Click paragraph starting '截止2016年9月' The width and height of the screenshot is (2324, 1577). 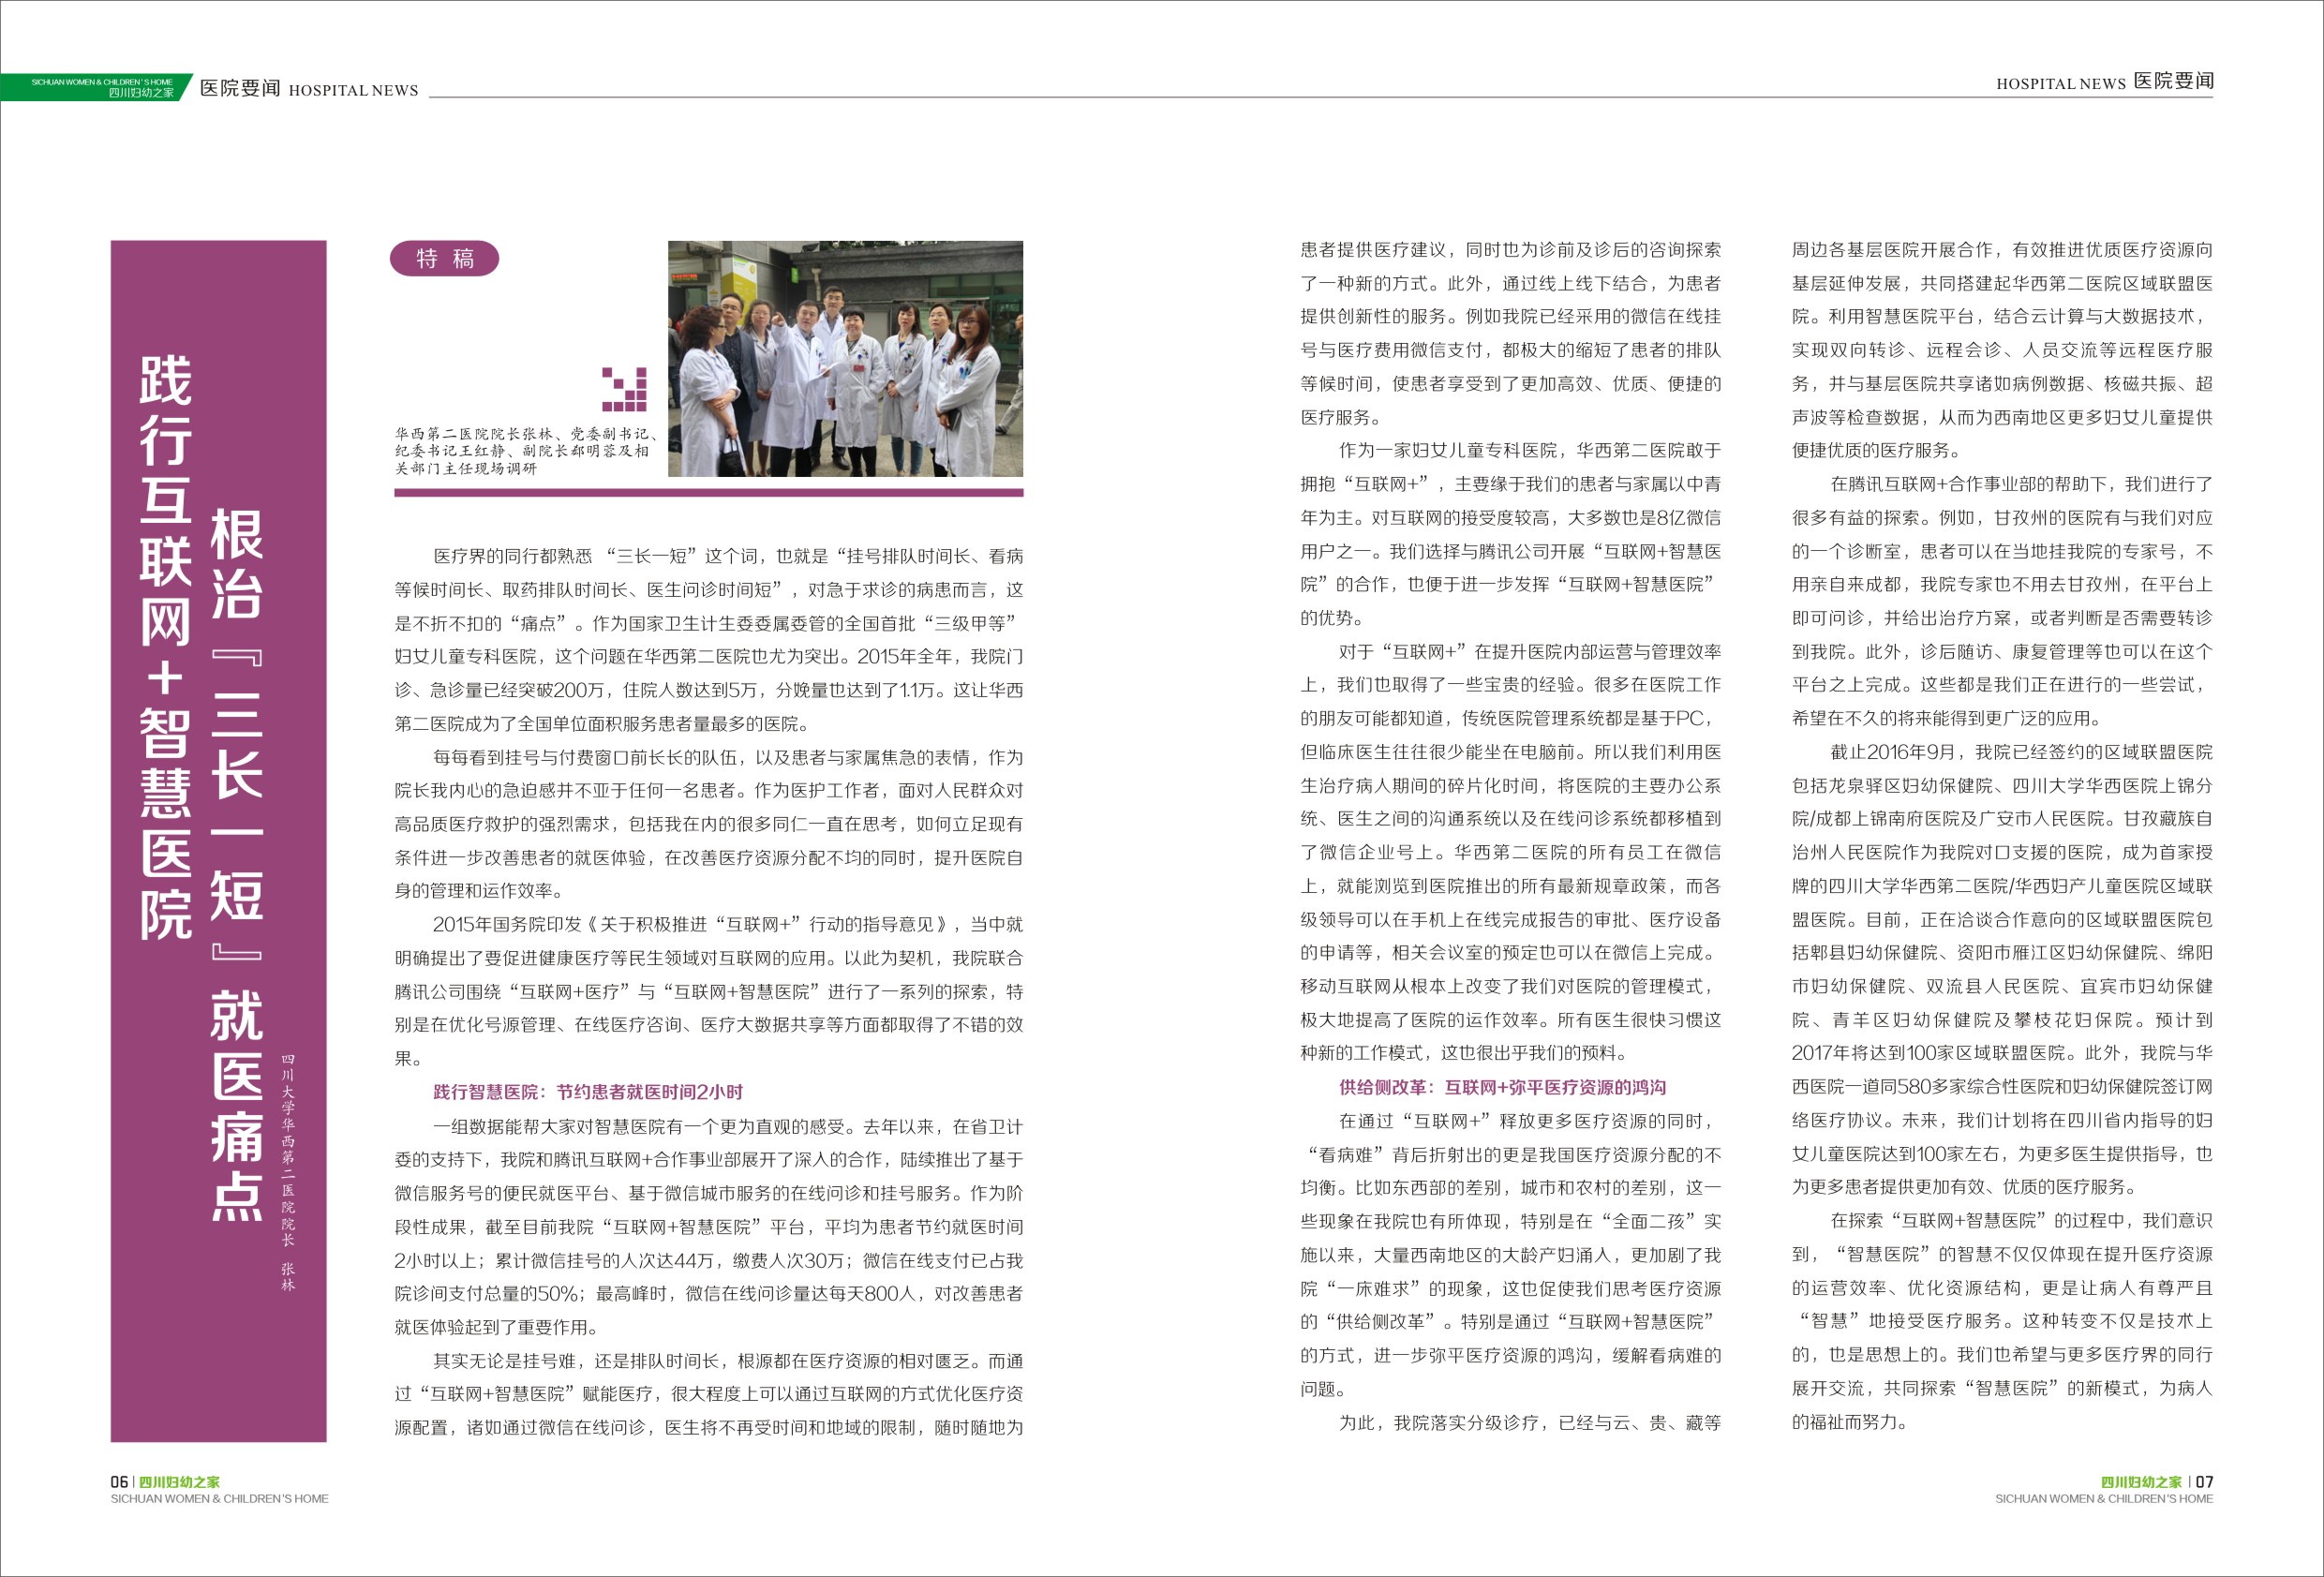[x=2002, y=969]
